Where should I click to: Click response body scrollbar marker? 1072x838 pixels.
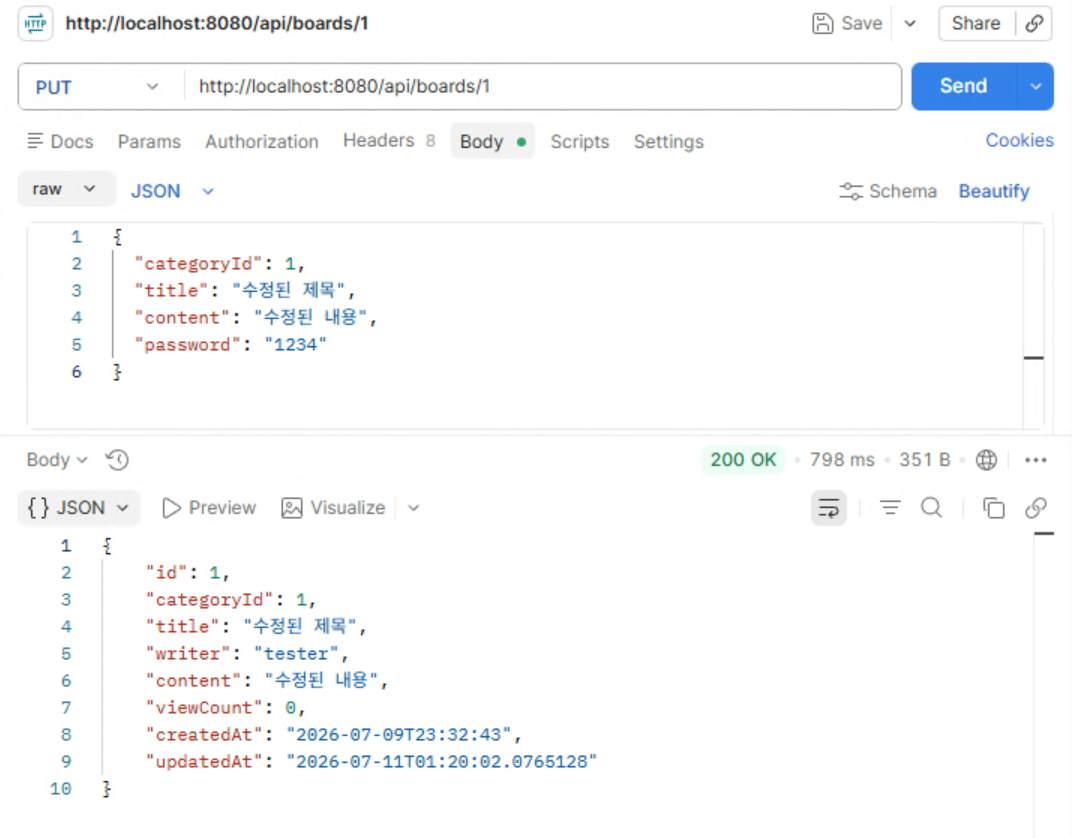tap(1044, 533)
